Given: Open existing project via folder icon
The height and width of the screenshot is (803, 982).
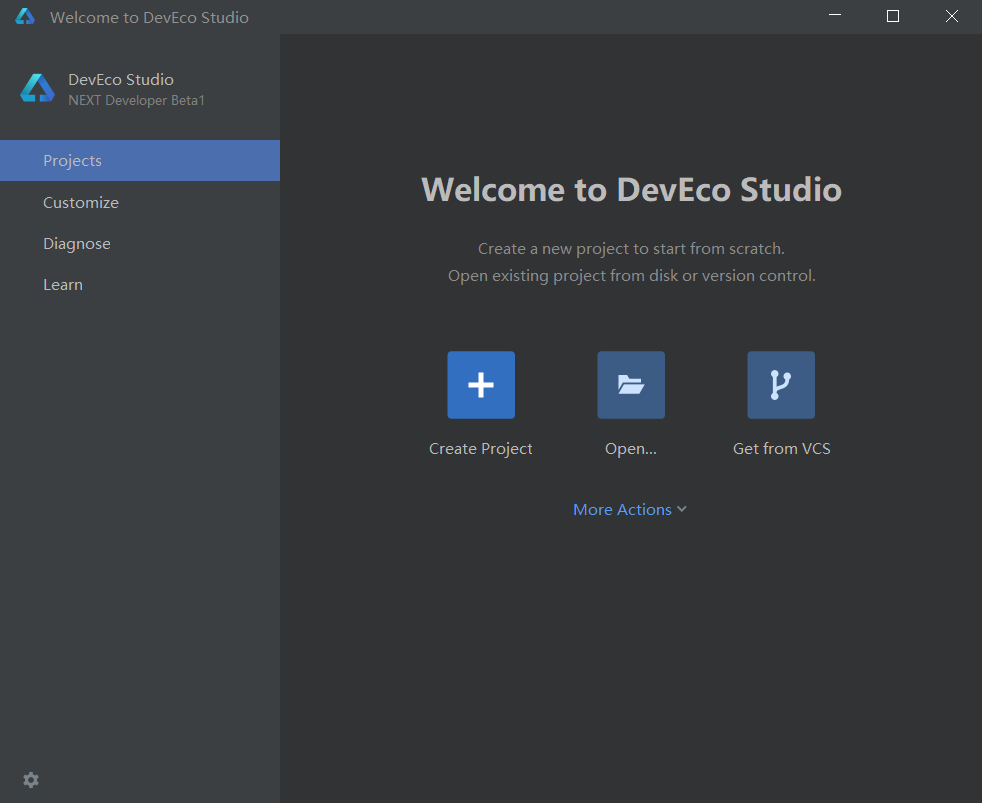Looking at the screenshot, I should [x=631, y=385].
